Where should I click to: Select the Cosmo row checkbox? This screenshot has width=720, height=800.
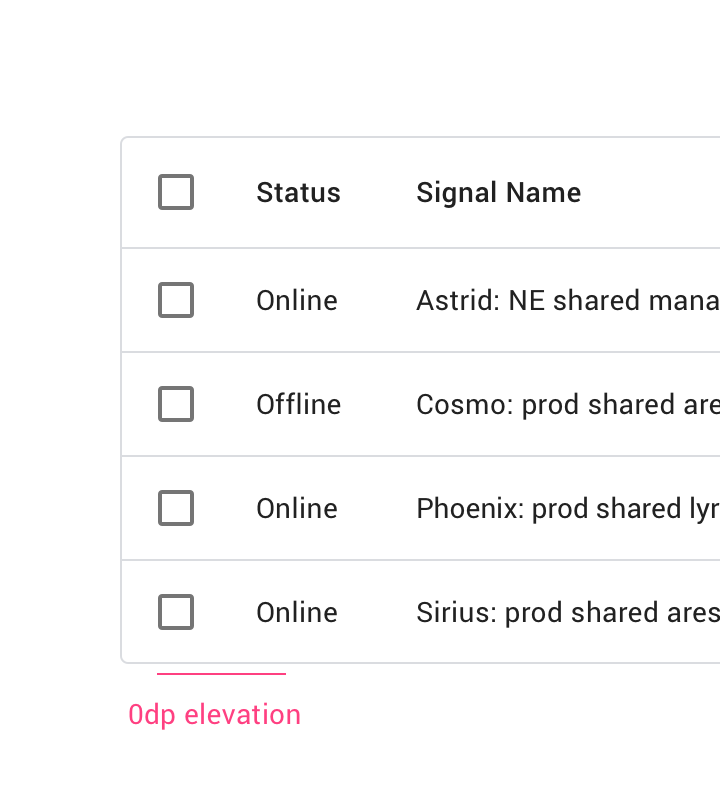coord(176,404)
